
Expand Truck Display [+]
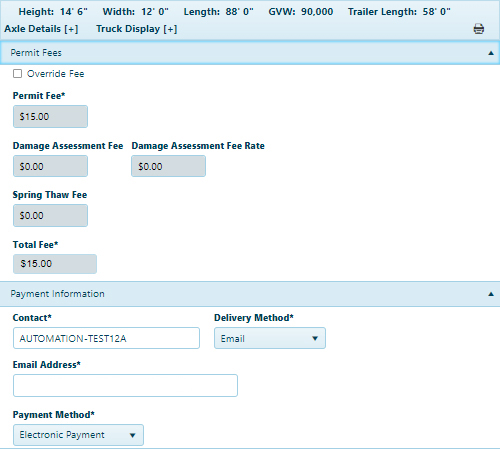[137, 29]
